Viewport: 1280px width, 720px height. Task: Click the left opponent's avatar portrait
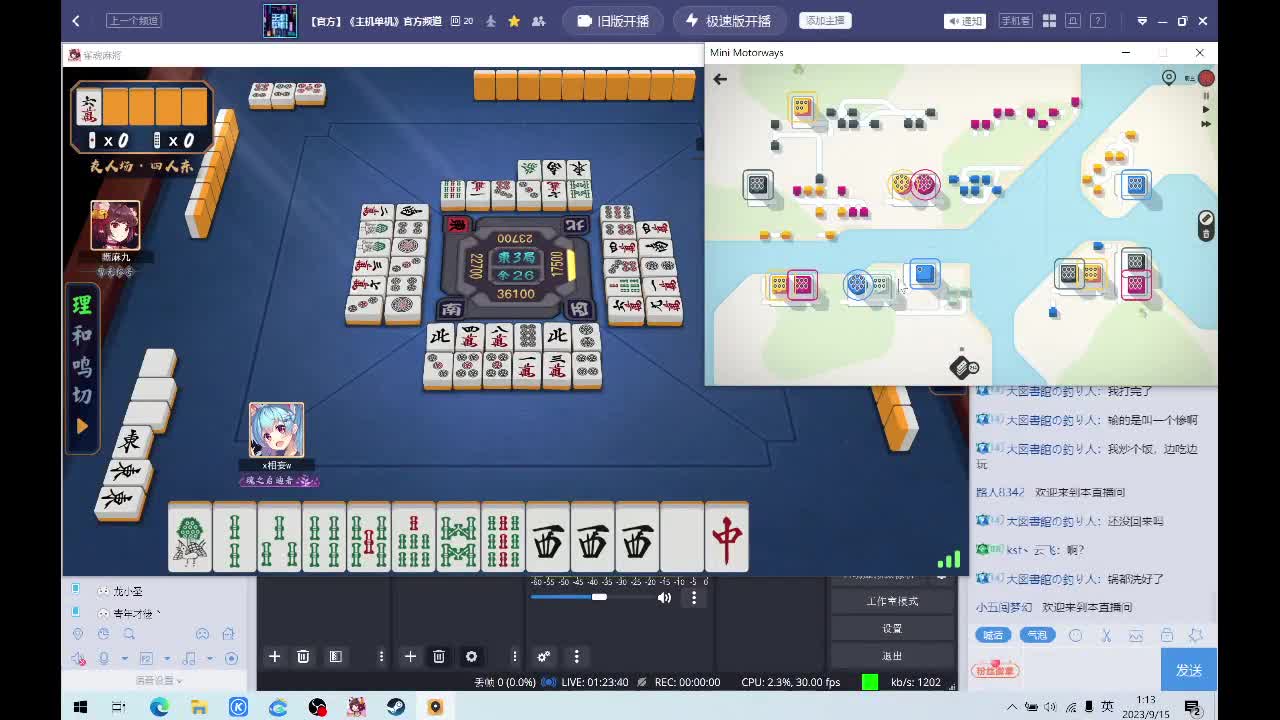pyautogui.click(x=115, y=225)
